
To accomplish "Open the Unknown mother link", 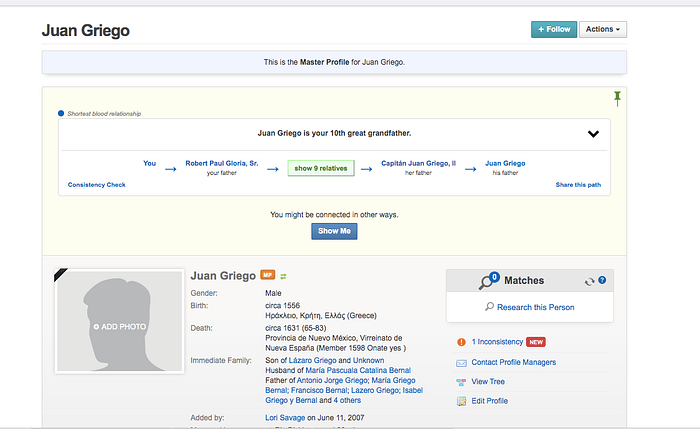I will [368, 360].
